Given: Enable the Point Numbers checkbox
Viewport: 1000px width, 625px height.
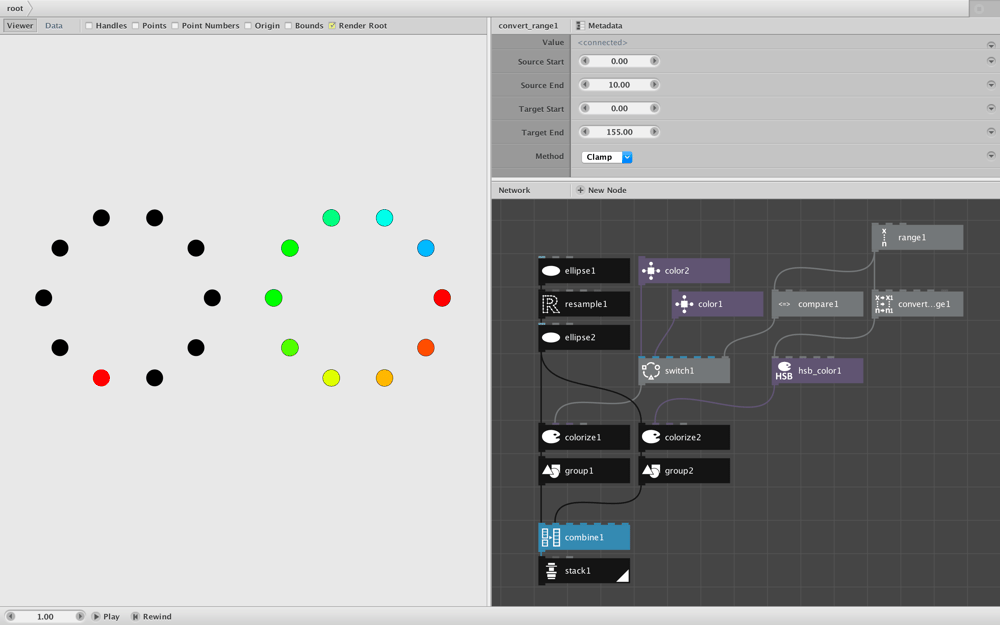Looking at the screenshot, I should (175, 26).
